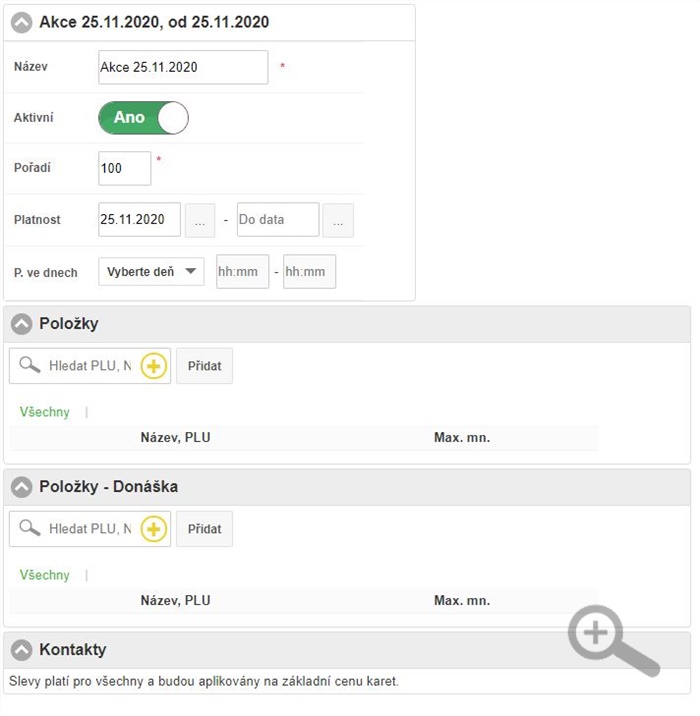Click the Pořadí input field
700x716 pixels.
pyautogui.click(x=124, y=168)
